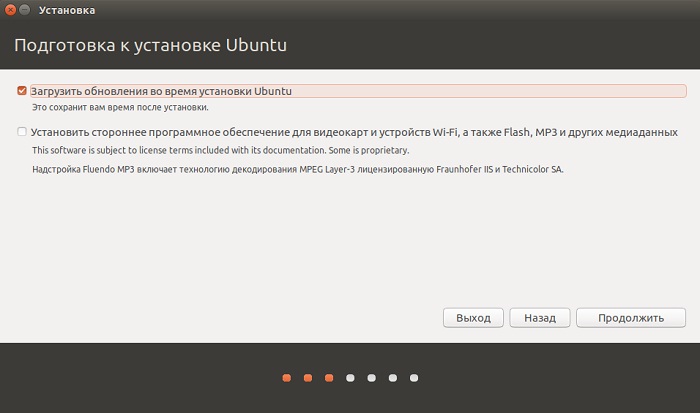Image resolution: width=700 pixels, height=413 pixels.
Task: Click the 'Установка' window title text
Action: 67,10
